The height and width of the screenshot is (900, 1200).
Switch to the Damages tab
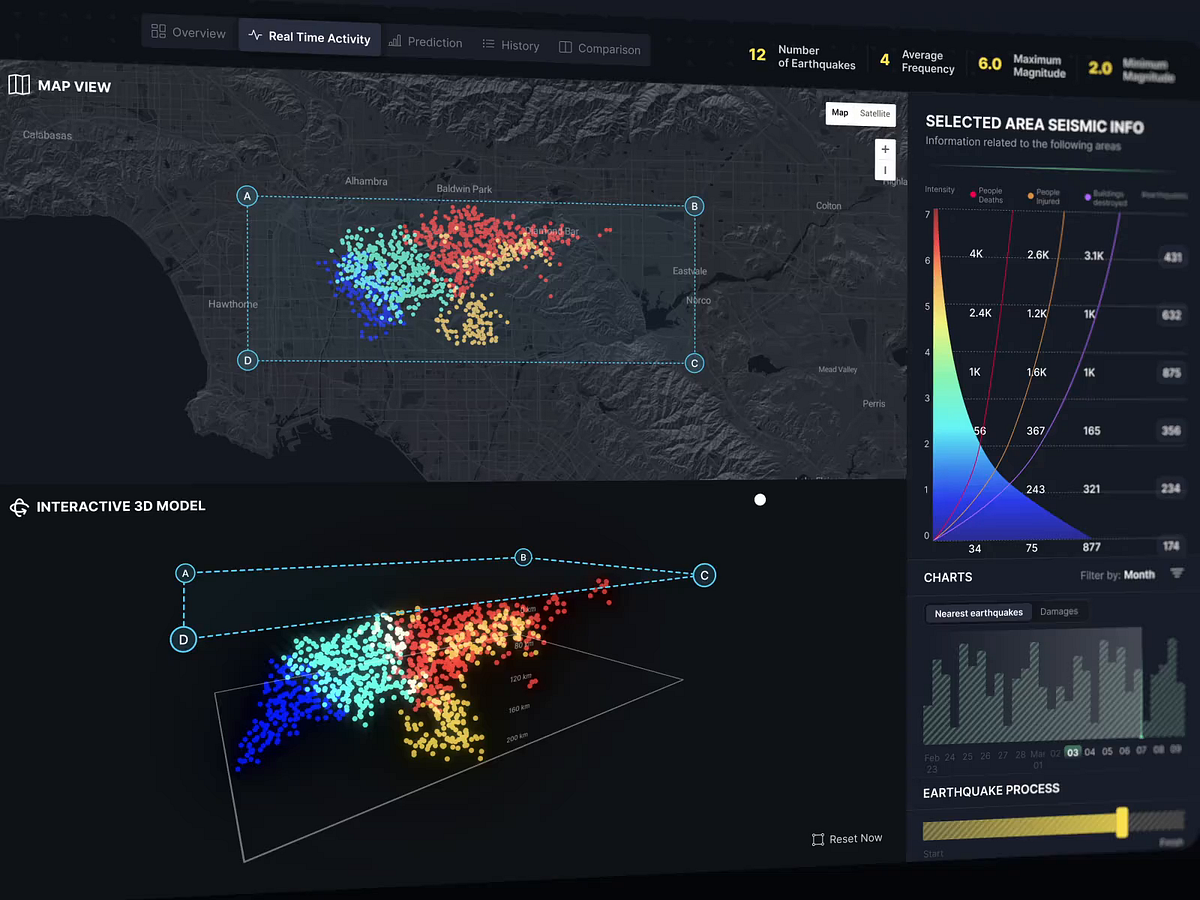coord(1059,611)
